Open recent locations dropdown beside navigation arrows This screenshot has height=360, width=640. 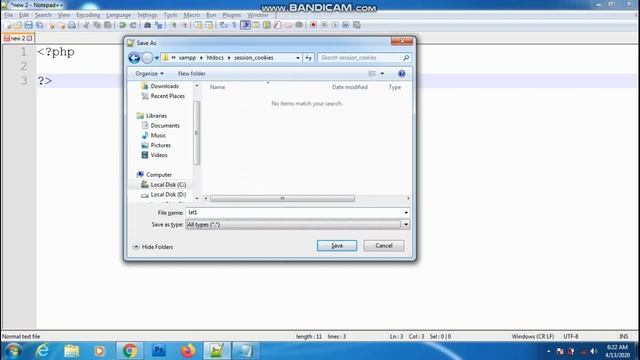click(x=157, y=58)
